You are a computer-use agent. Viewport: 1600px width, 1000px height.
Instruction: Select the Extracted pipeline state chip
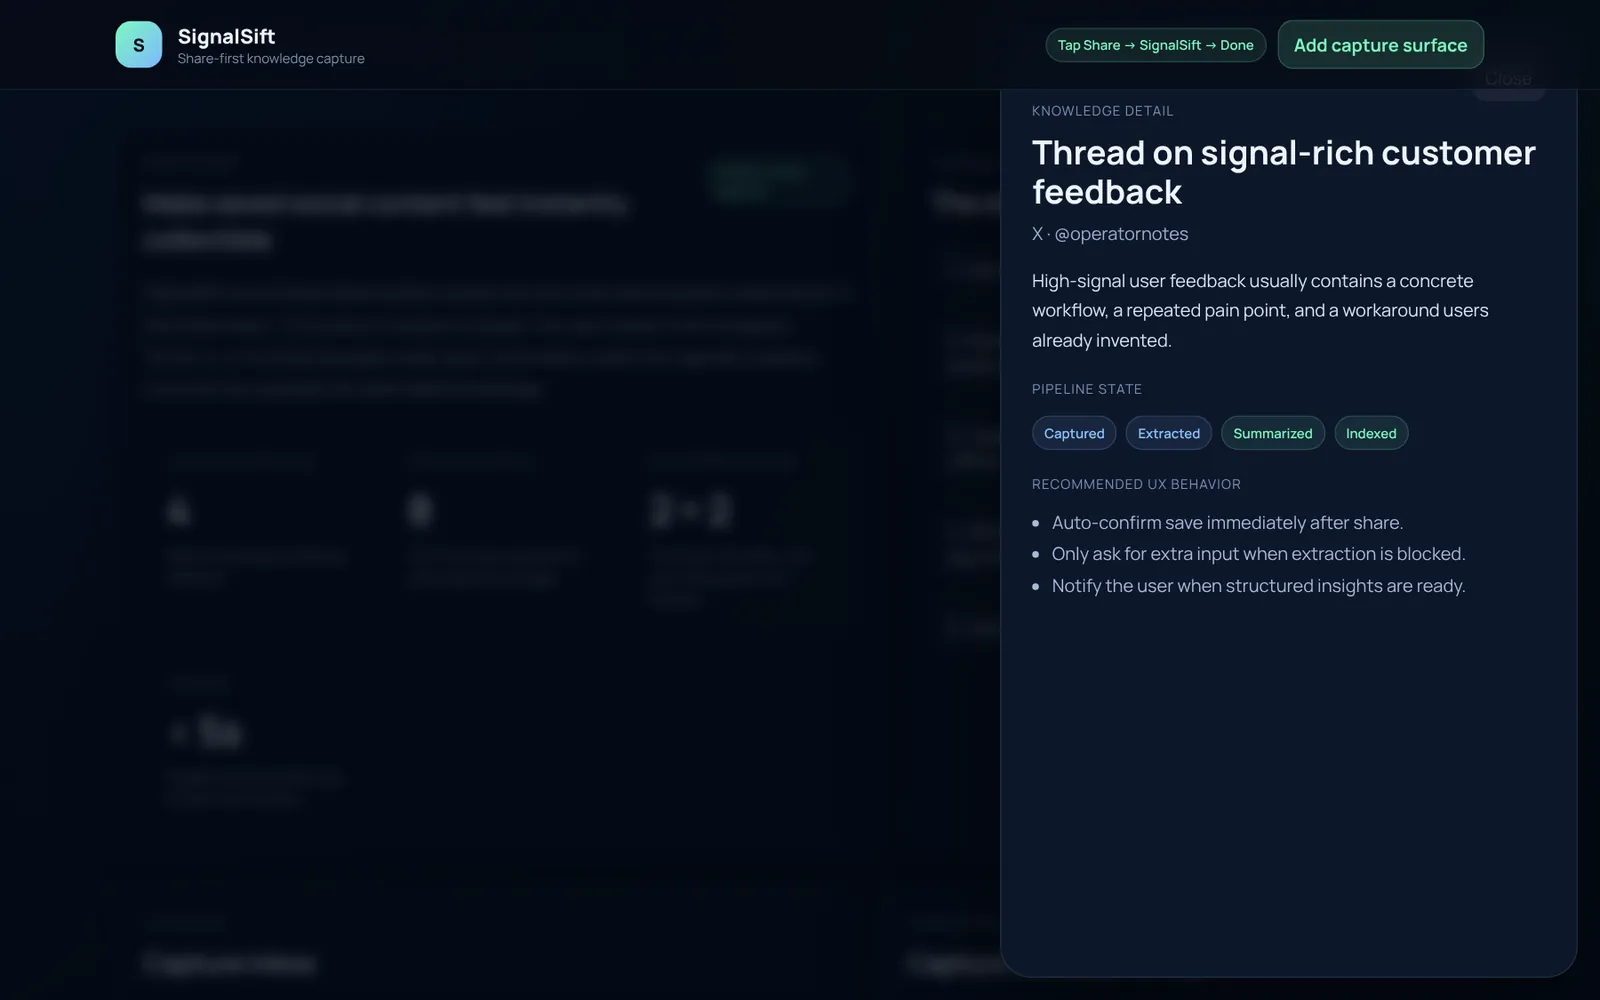1168,433
